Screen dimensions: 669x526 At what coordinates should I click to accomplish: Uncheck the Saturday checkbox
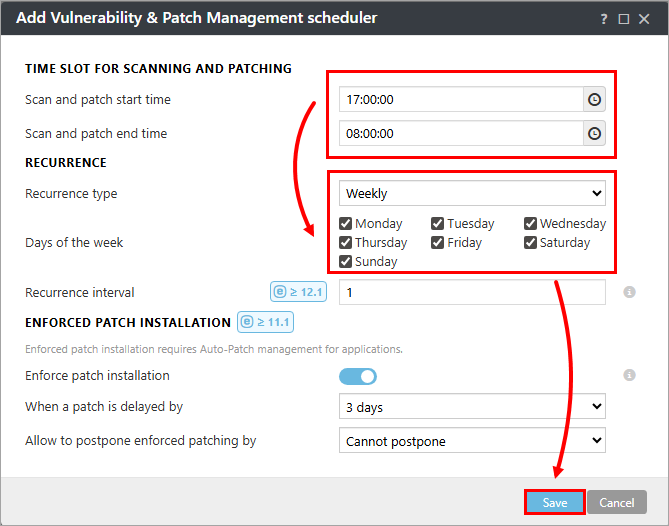(x=531, y=243)
